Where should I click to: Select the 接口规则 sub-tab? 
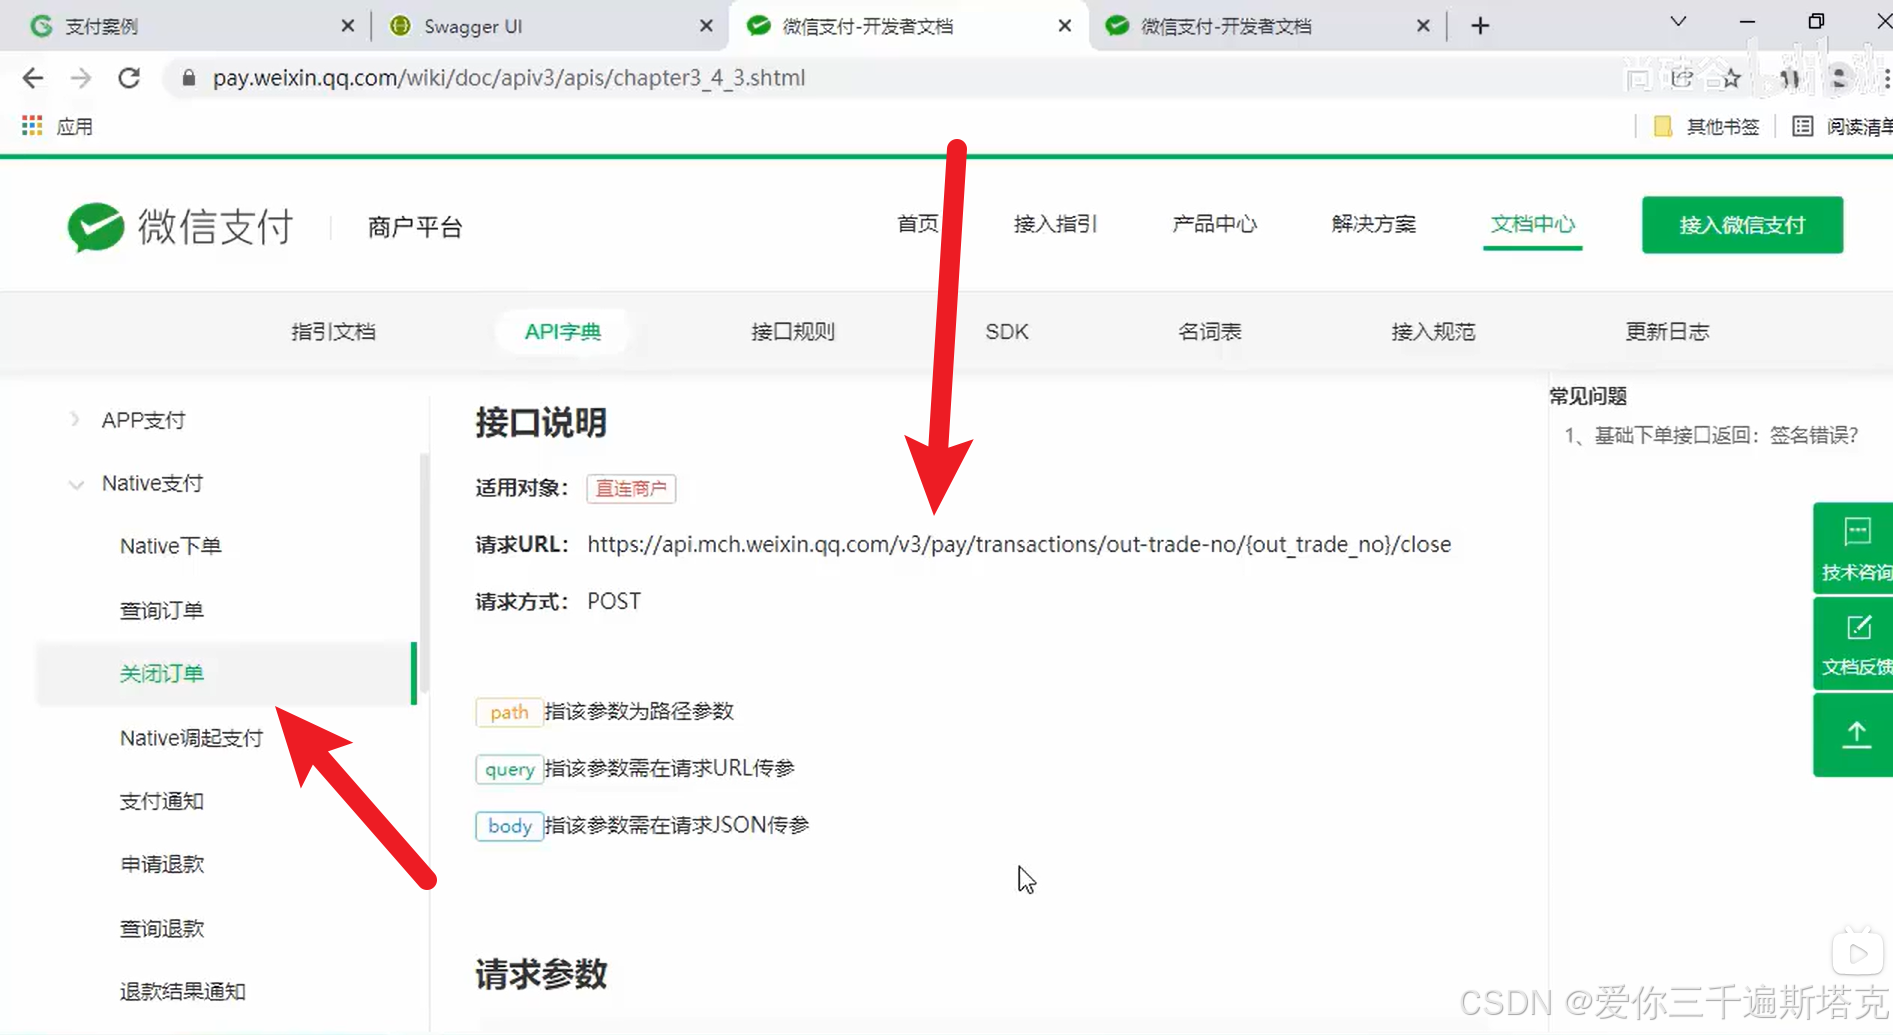pyautogui.click(x=793, y=332)
